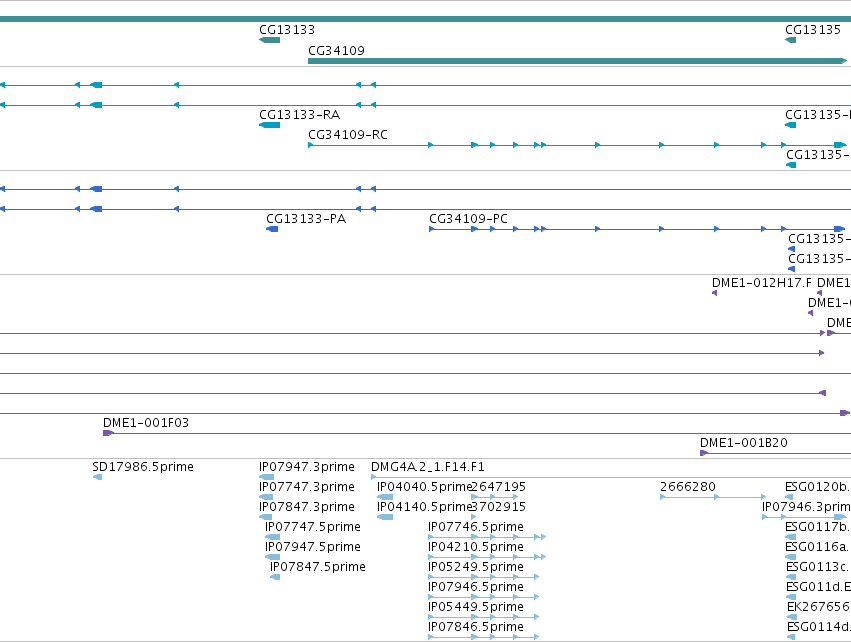
Task: Click the DME1-012H17.F marker
Action: (x=714, y=293)
